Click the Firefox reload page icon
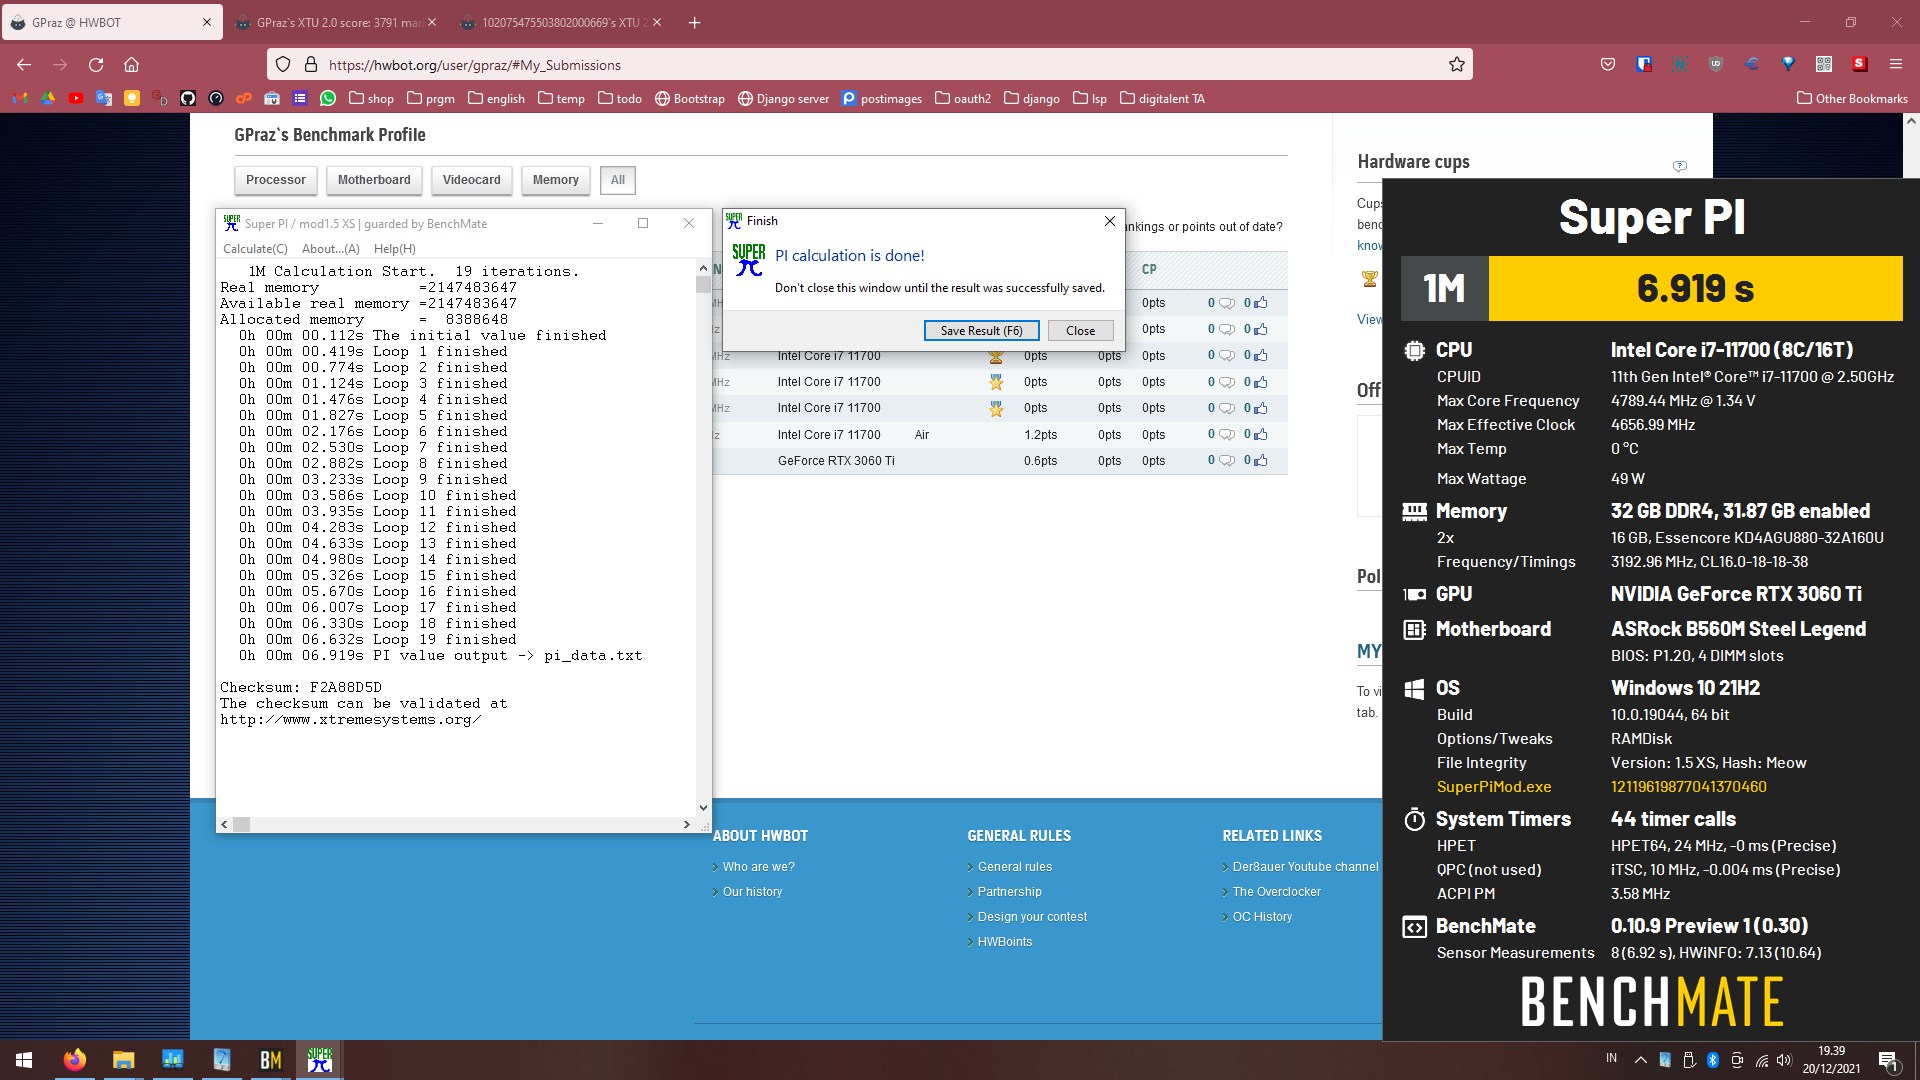The image size is (1920, 1080). tap(96, 65)
